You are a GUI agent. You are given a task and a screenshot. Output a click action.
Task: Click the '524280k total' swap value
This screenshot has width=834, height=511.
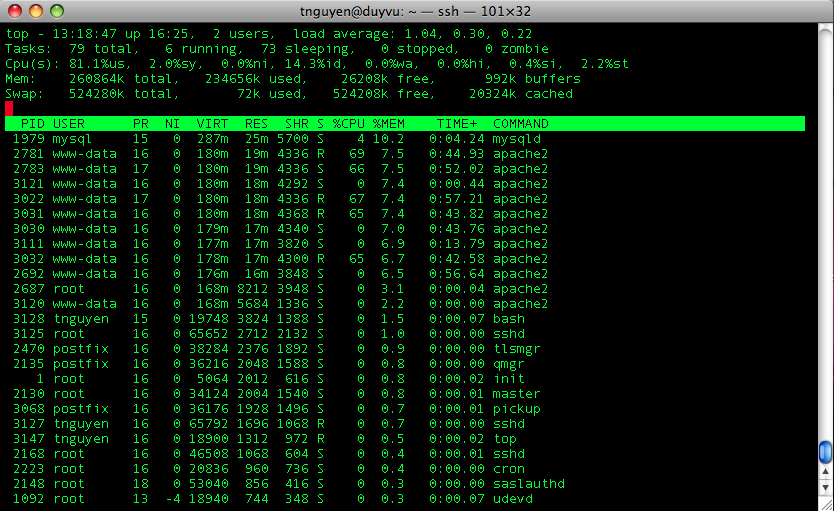point(121,94)
